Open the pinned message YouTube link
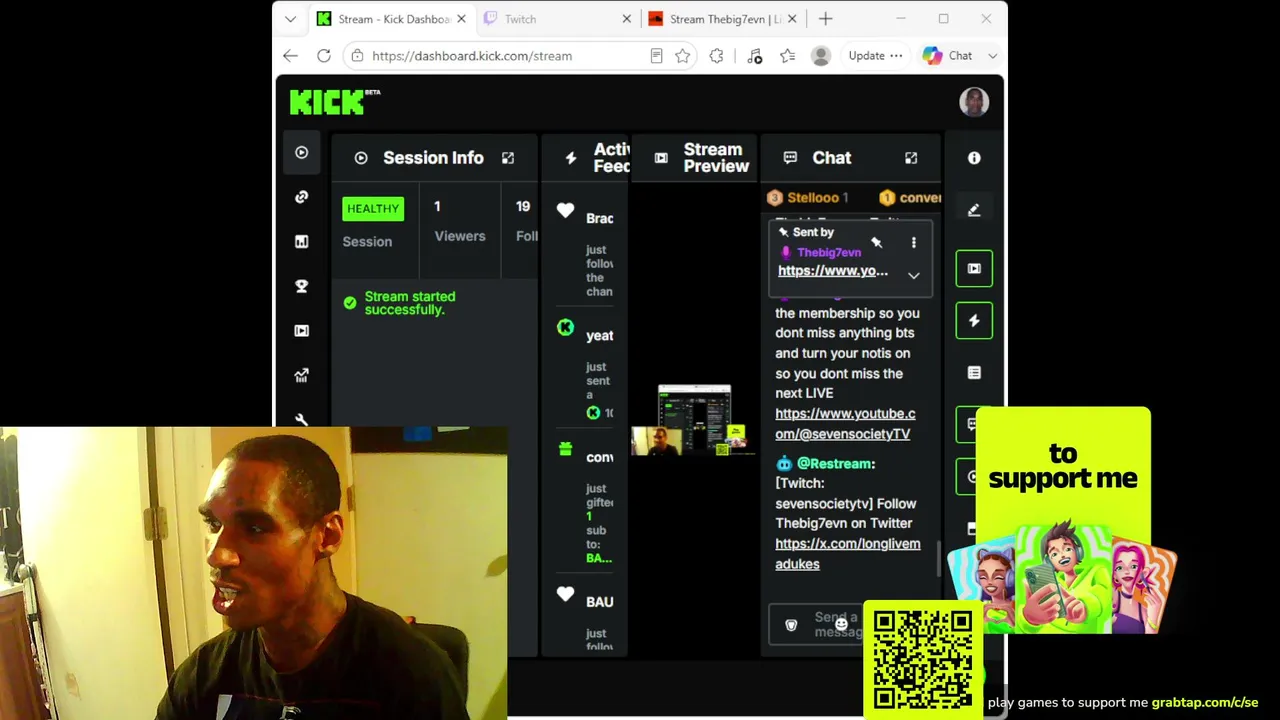 click(833, 271)
